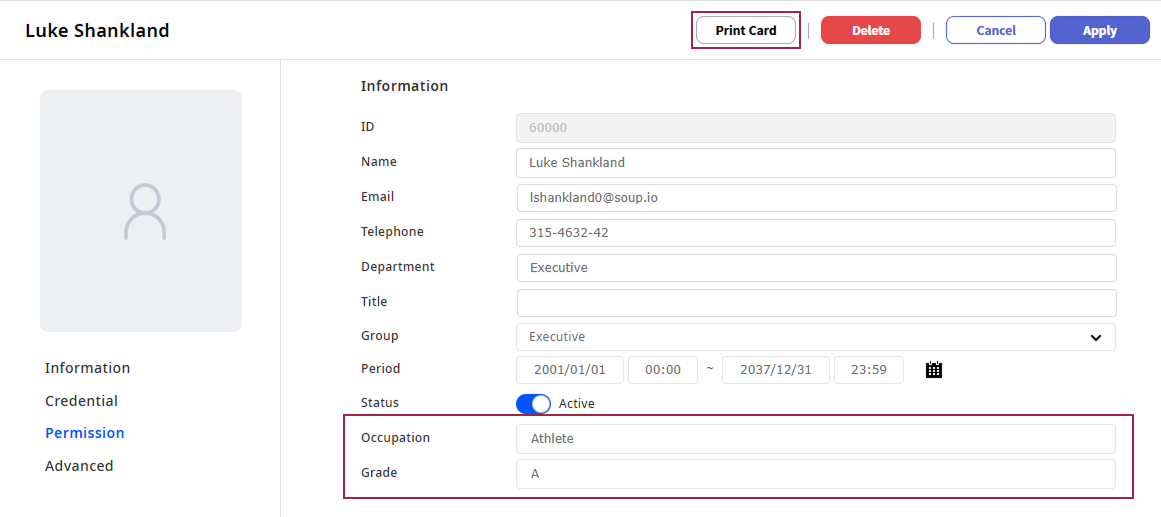Apply the user changes
The height and width of the screenshot is (517, 1161).
click(1099, 30)
